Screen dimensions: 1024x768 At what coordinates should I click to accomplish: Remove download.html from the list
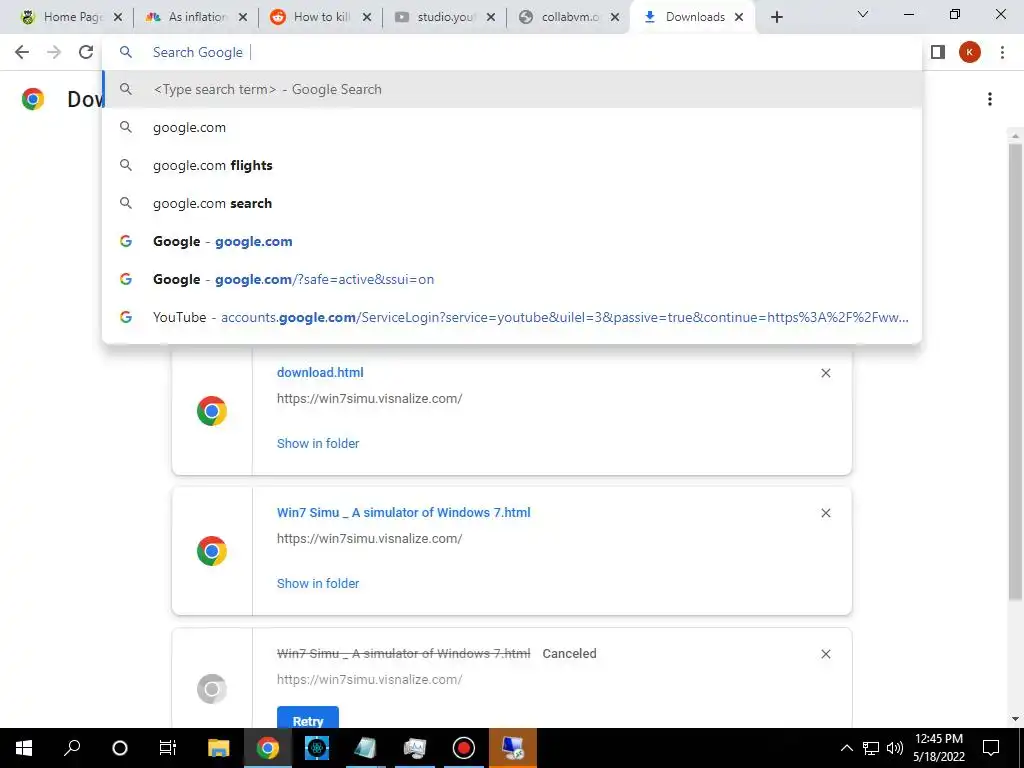click(825, 373)
